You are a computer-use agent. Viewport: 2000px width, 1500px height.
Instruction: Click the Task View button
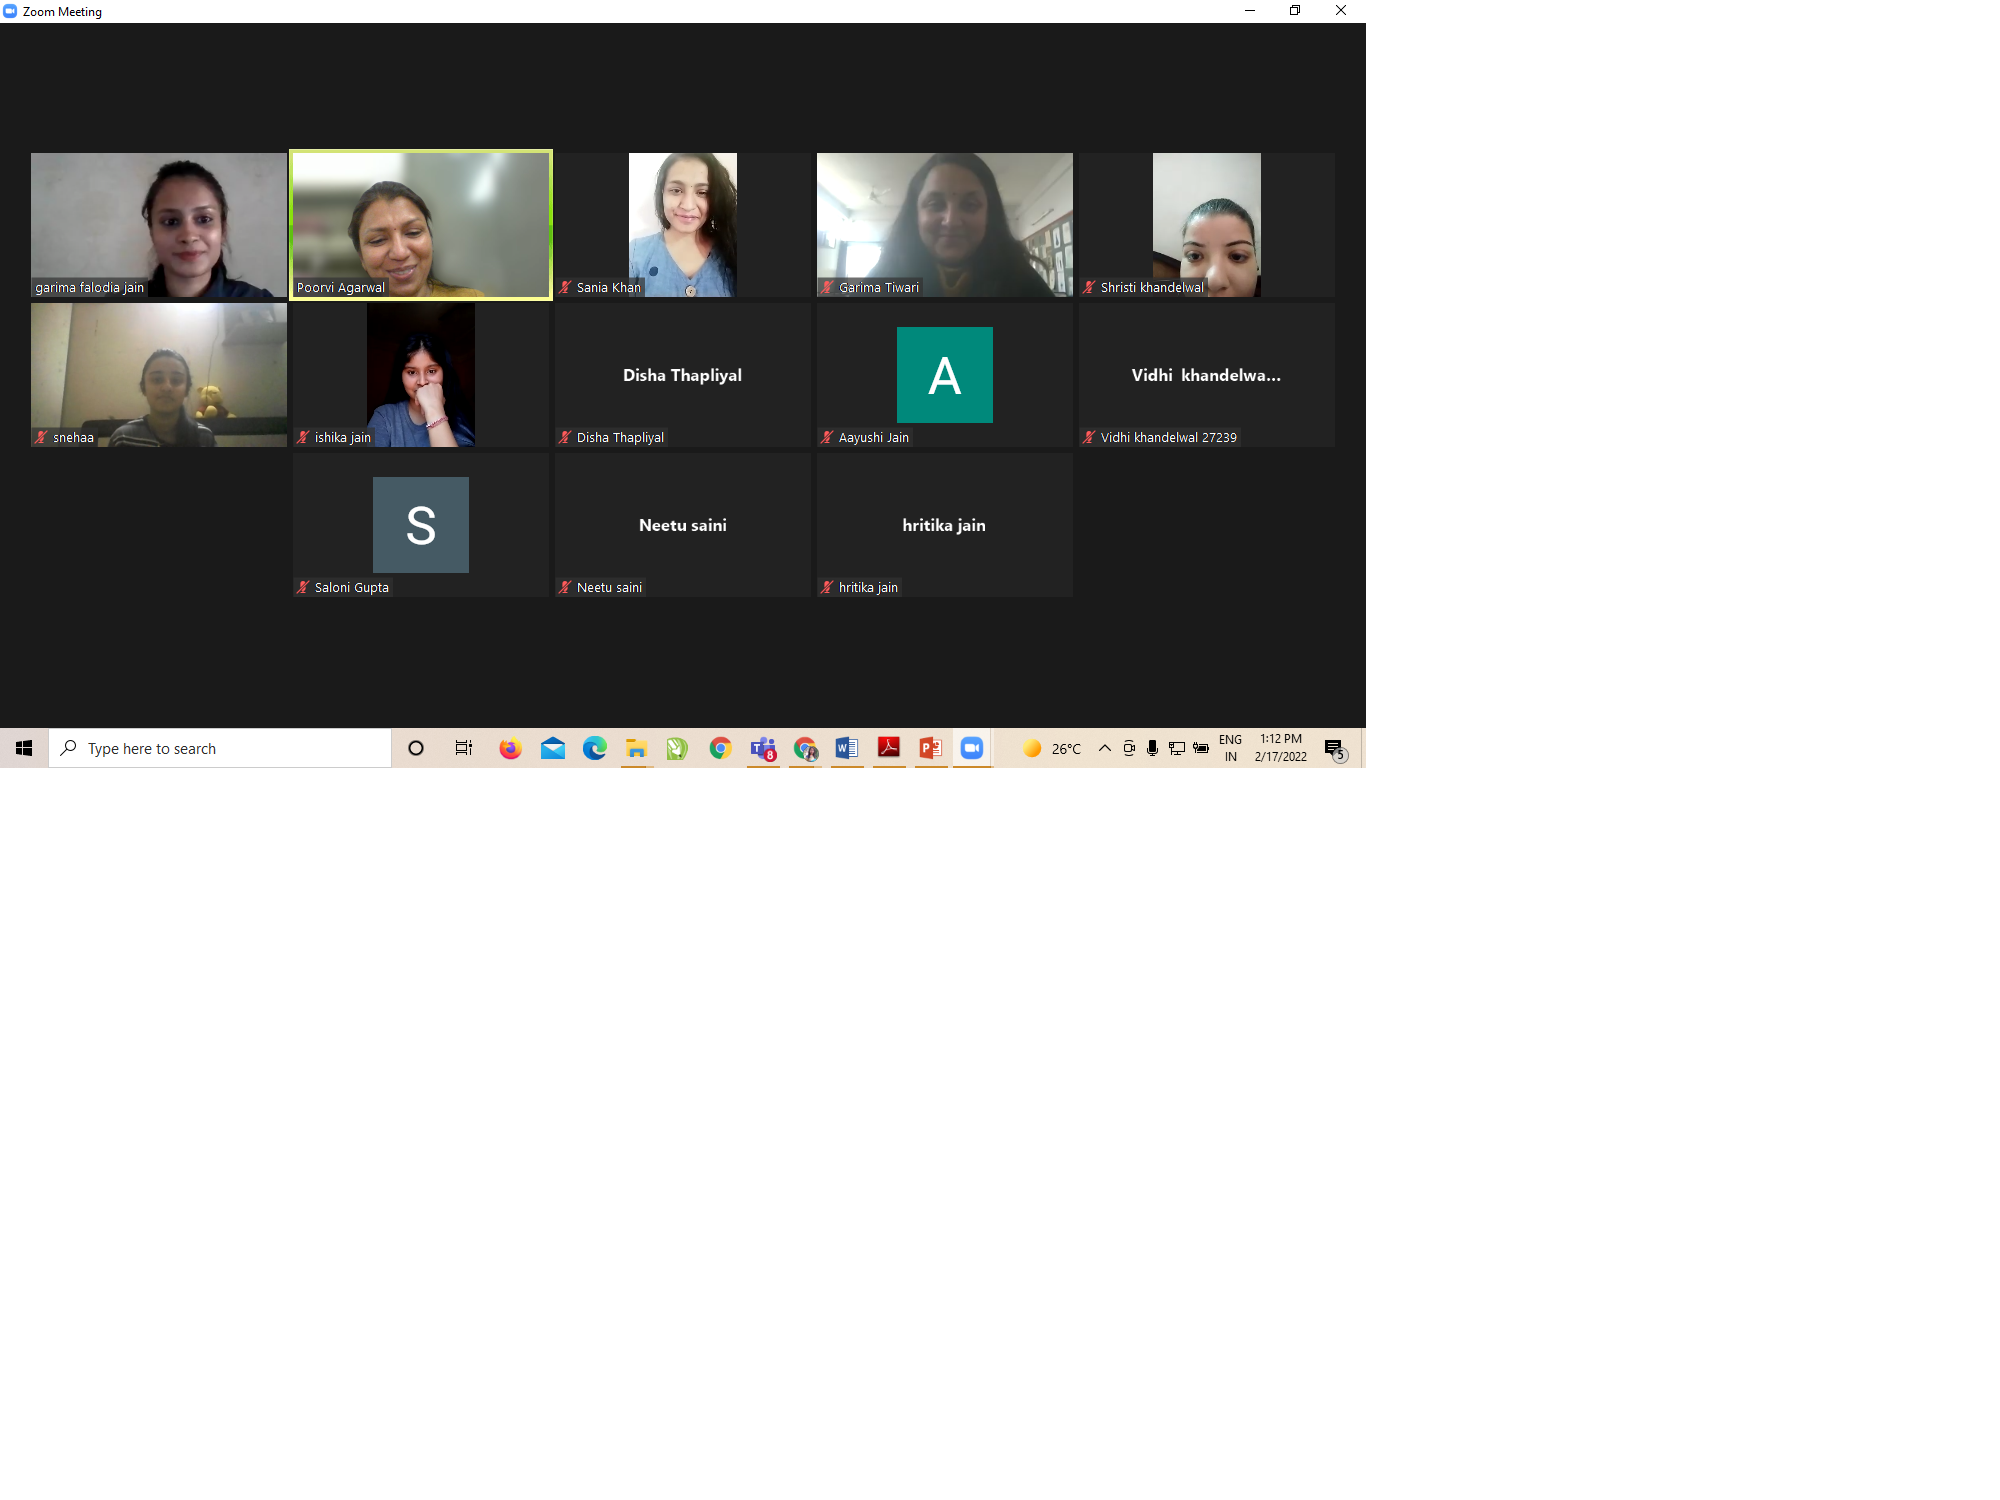[x=463, y=748]
